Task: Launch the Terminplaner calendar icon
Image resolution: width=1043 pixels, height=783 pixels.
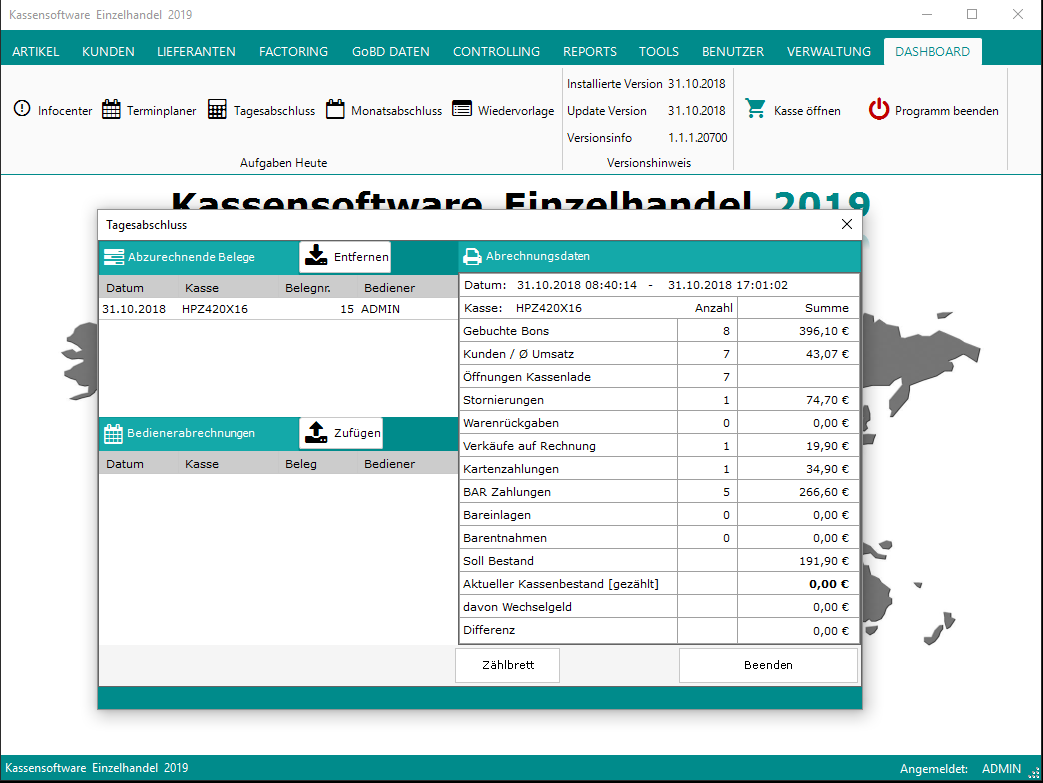Action: pyautogui.click(x=111, y=110)
